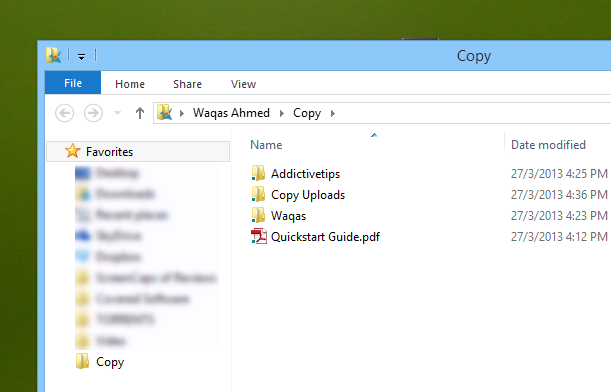The height and width of the screenshot is (392, 611).
Task: Switch to the Home ribbon tab
Action: pyautogui.click(x=130, y=84)
